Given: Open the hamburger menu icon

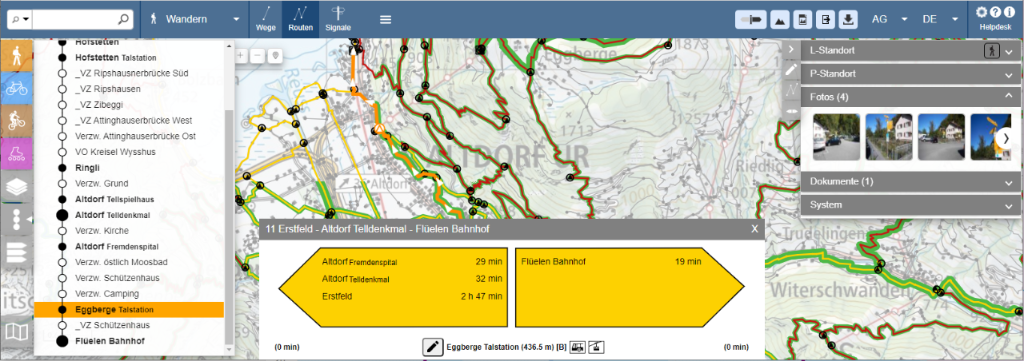Looking at the screenshot, I should [386, 20].
